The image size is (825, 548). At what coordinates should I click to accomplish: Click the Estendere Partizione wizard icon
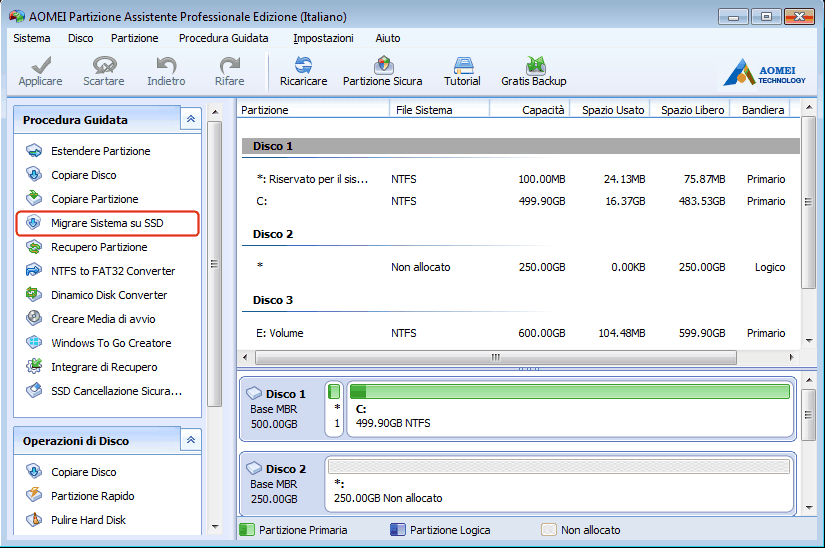coord(34,151)
